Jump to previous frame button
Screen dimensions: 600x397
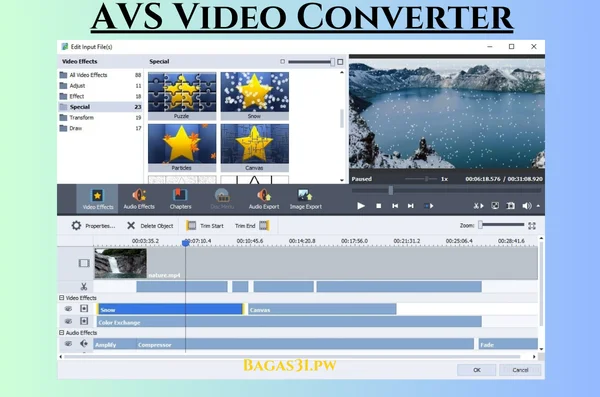[395, 206]
